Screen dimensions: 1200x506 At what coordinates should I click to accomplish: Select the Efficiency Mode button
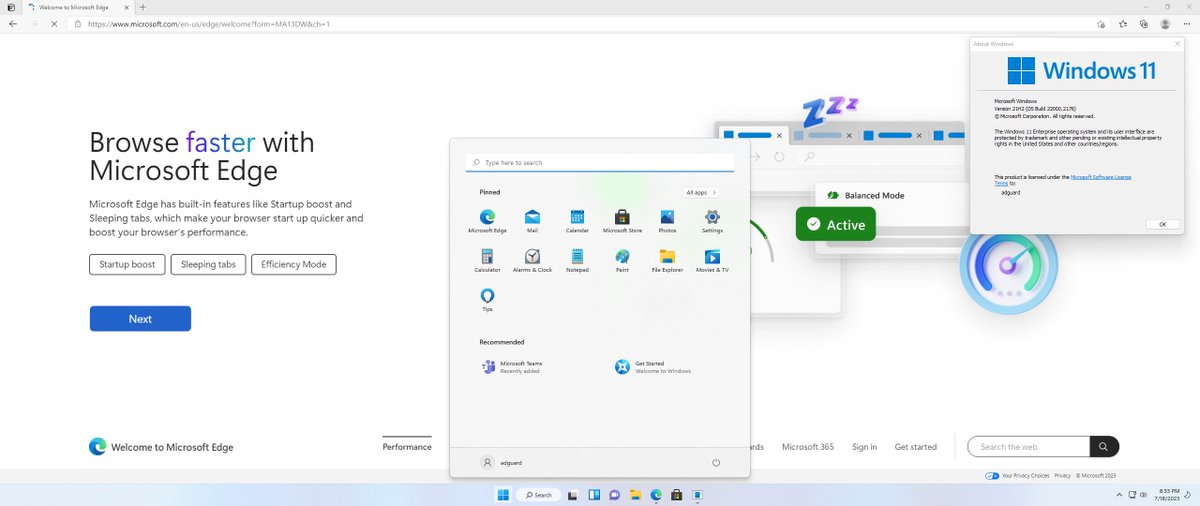pos(294,264)
